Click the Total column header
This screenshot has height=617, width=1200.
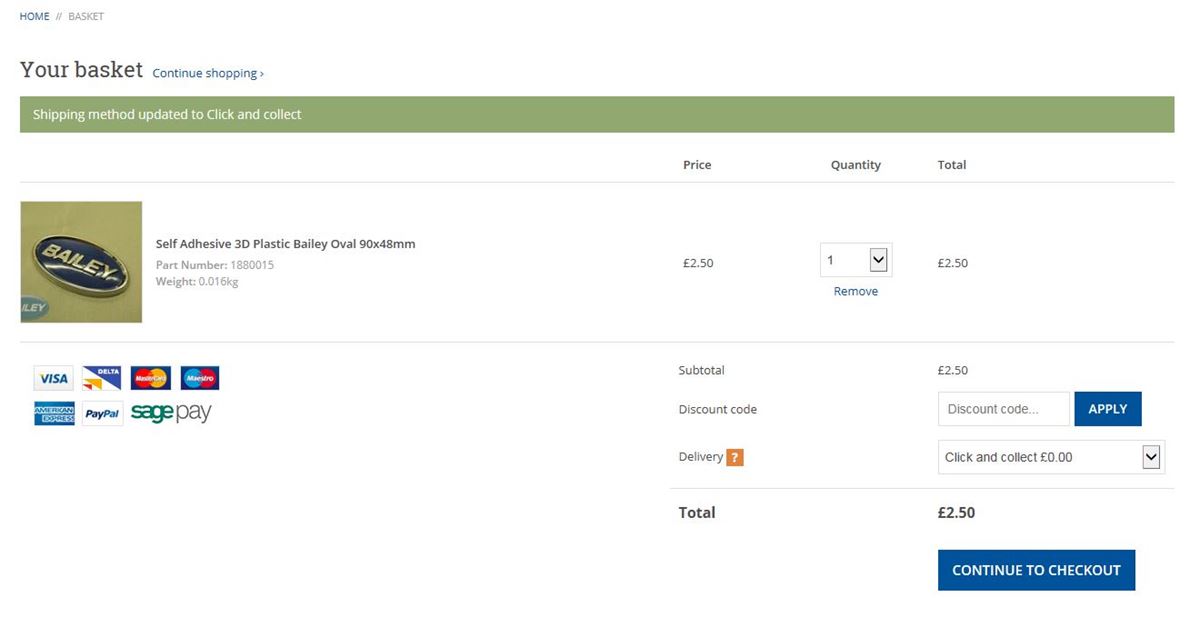coord(952,165)
